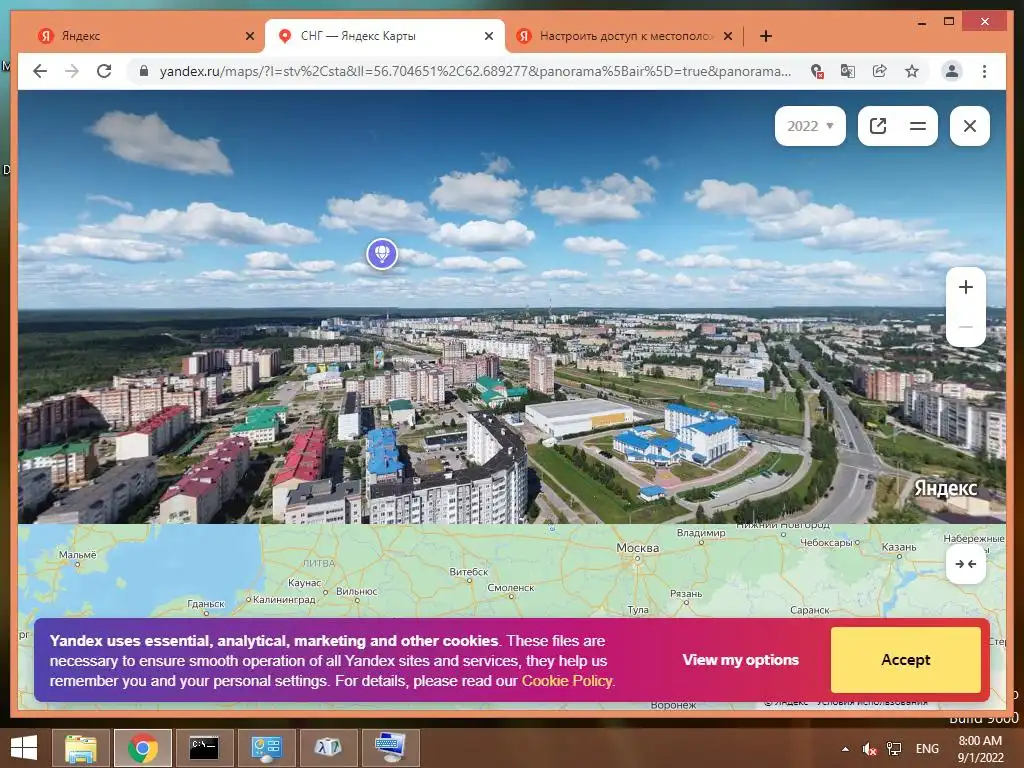
Task: Open the Cookie Policy link
Action: coord(567,680)
